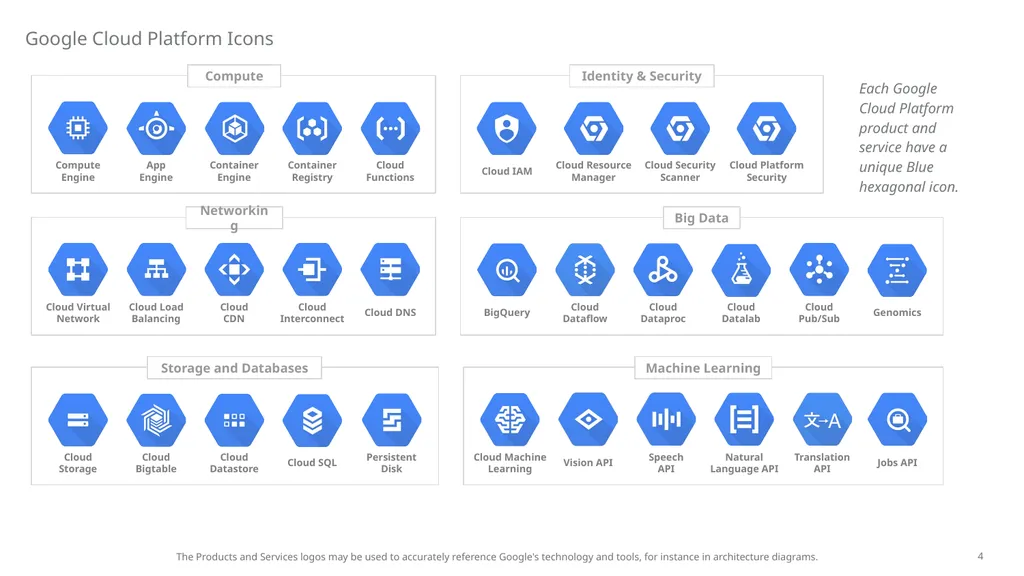Click the Cloud Datastore icon
Image resolution: width=1024 pixels, height=576 pixels.
coord(234,420)
